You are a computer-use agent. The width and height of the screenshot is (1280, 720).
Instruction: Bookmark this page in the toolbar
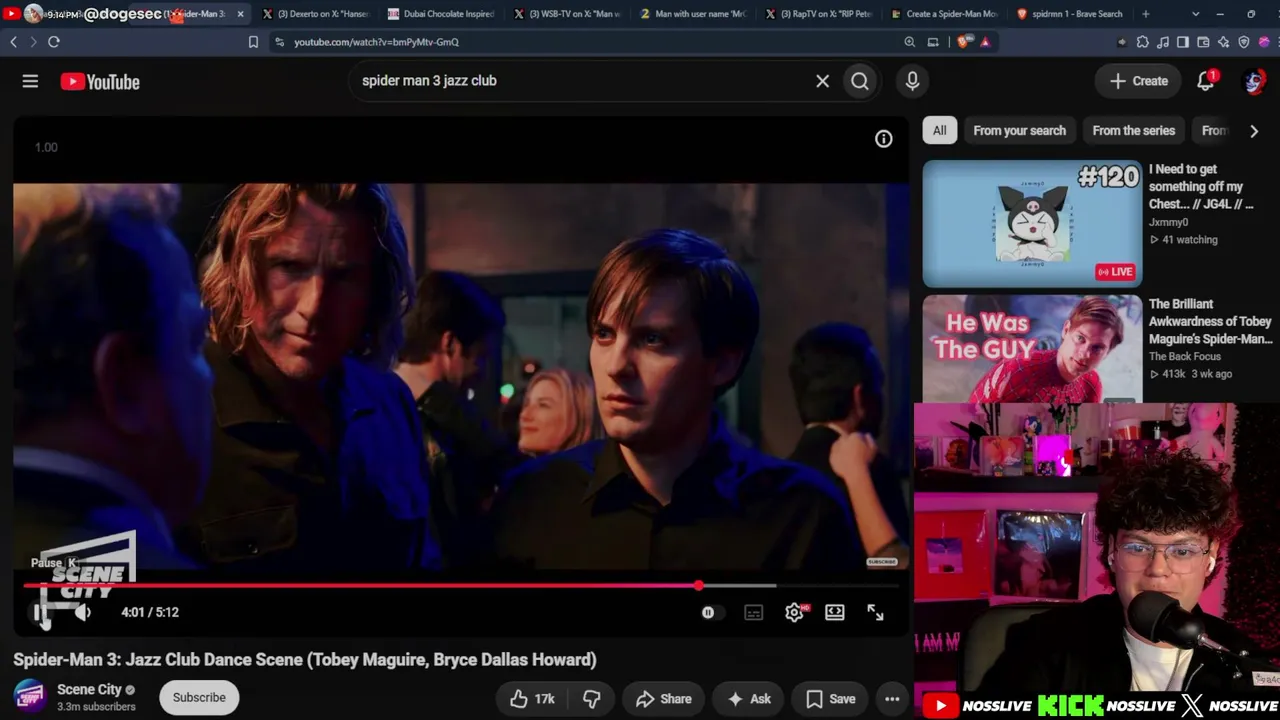(x=253, y=42)
